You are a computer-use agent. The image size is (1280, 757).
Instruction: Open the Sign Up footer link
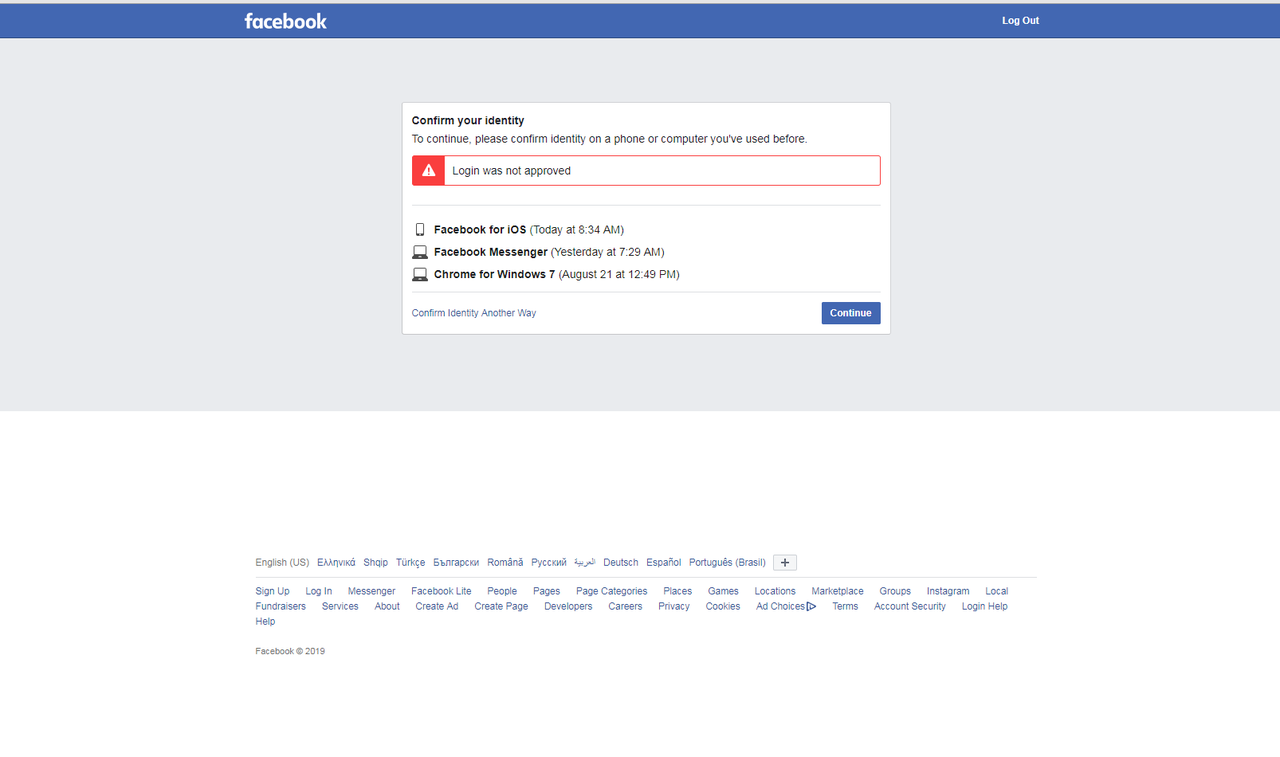(272, 592)
